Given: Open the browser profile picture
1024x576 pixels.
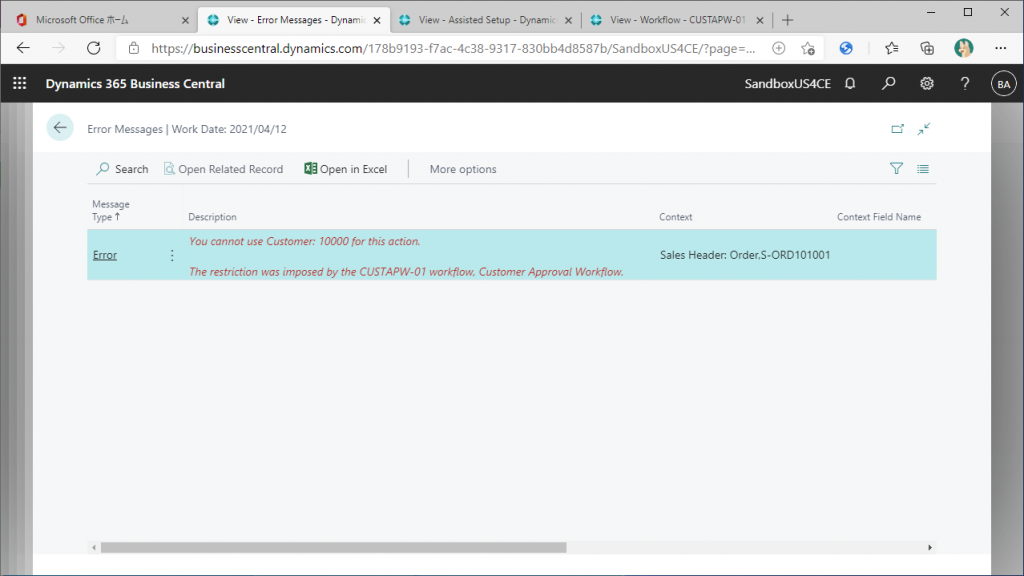Looking at the screenshot, I should [x=963, y=48].
